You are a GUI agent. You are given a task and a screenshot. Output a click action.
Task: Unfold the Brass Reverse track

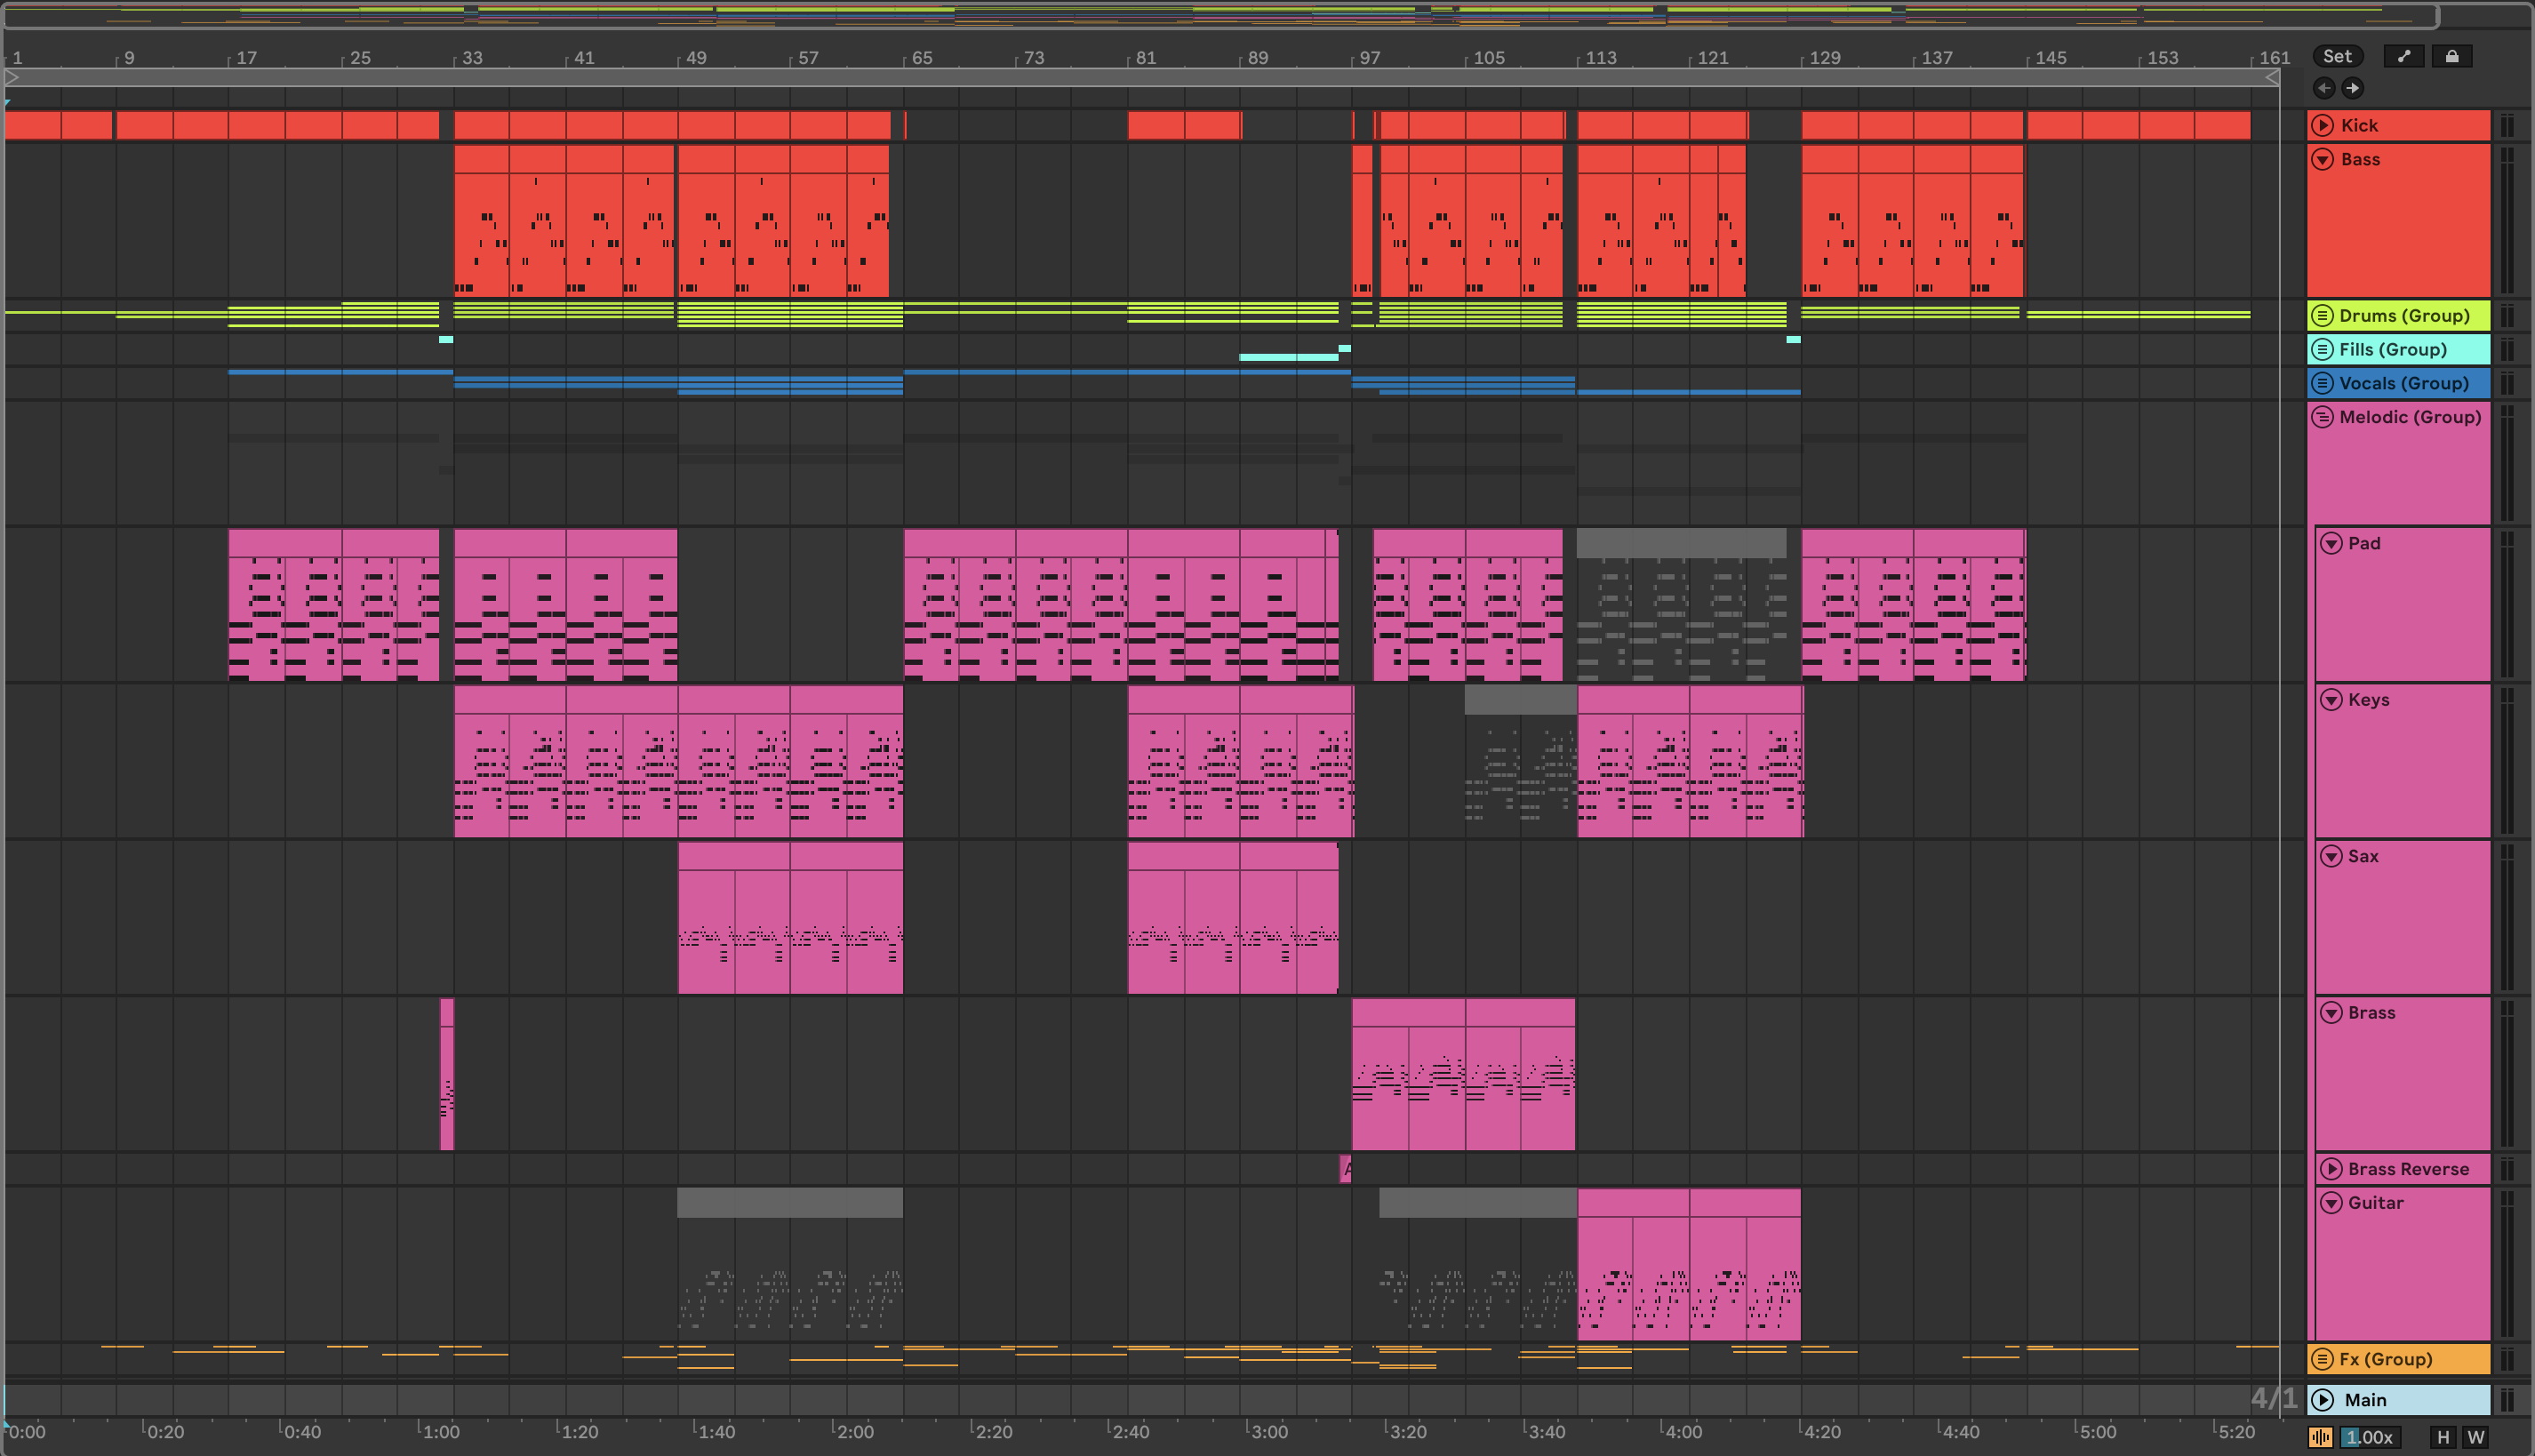pyautogui.click(x=2331, y=1170)
